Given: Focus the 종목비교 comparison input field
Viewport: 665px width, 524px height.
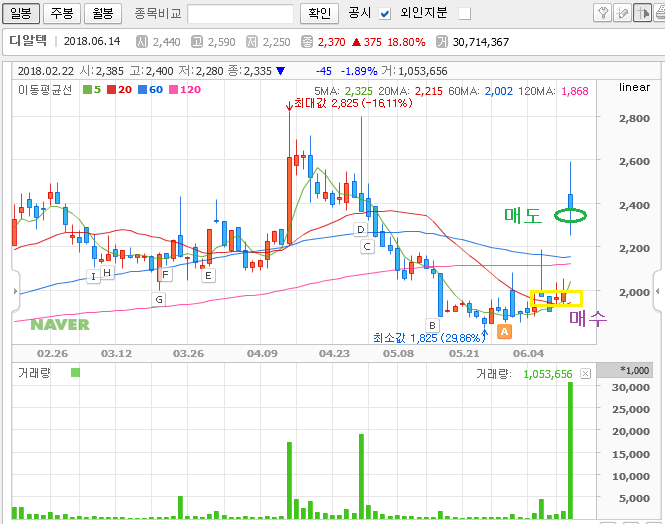Looking at the screenshot, I should tap(240, 14).
